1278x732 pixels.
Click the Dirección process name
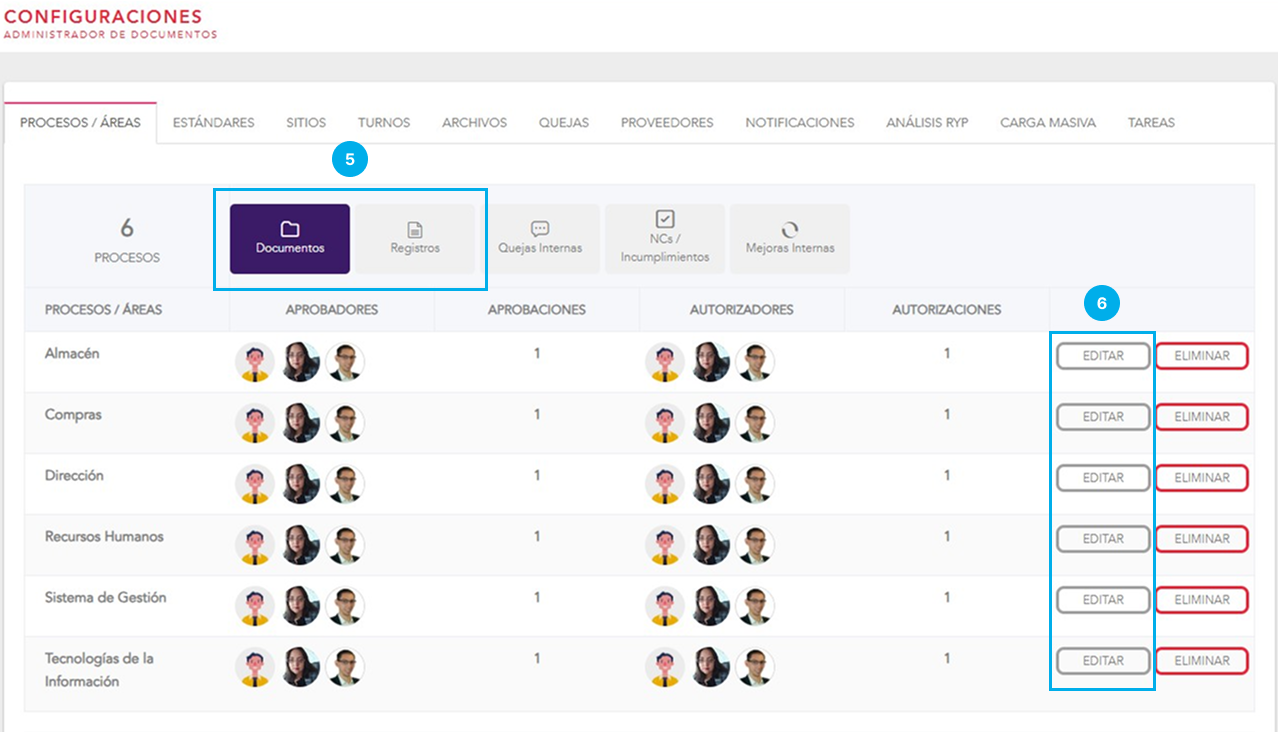[x=74, y=476]
